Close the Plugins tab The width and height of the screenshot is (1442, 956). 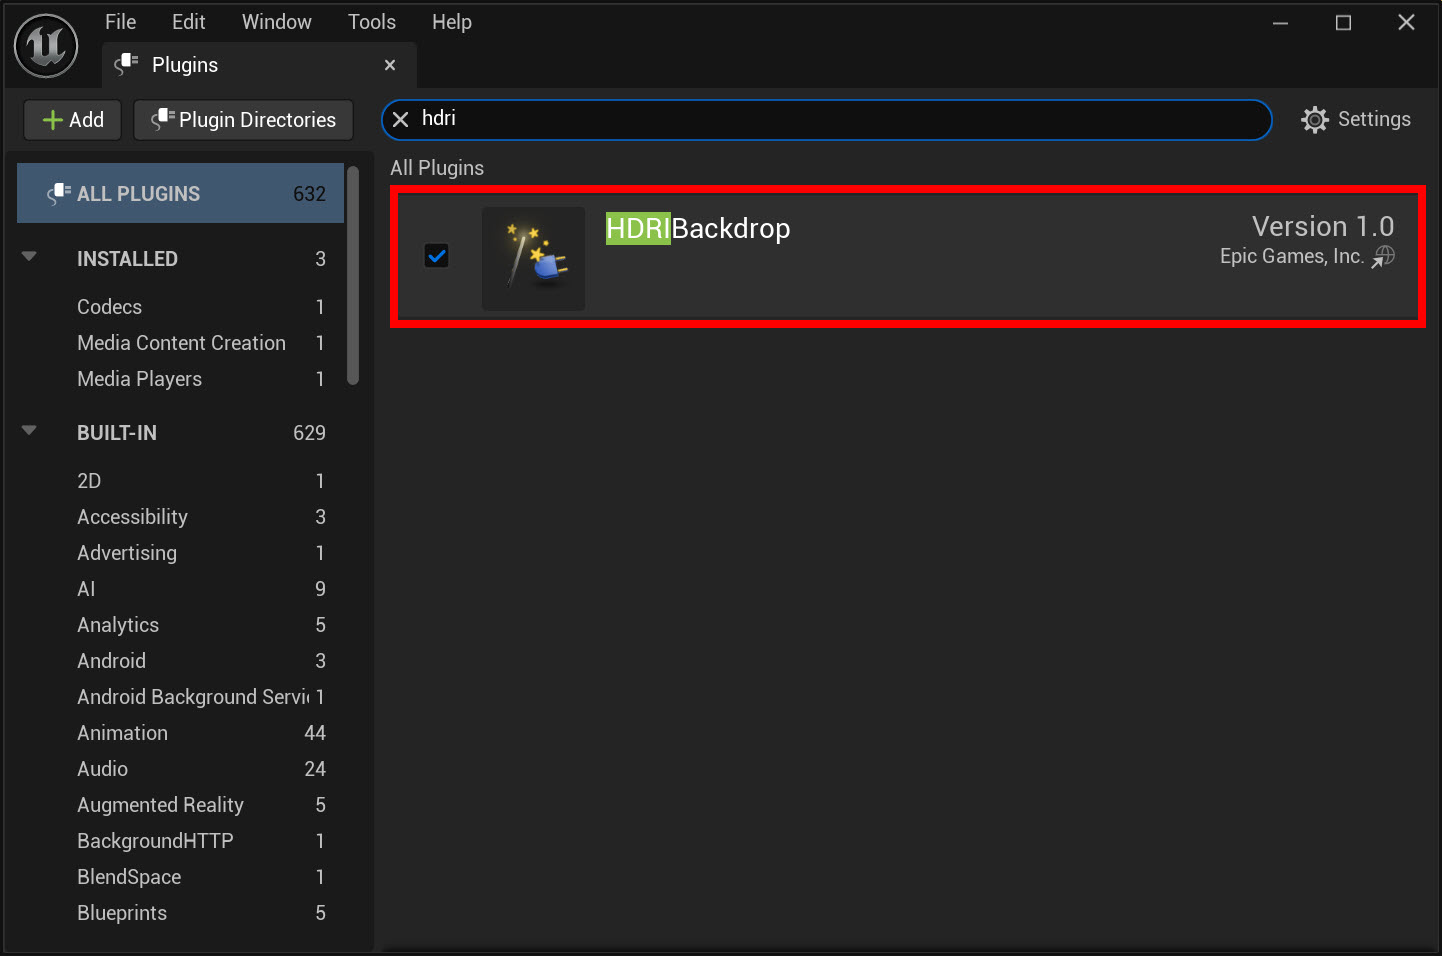click(390, 65)
